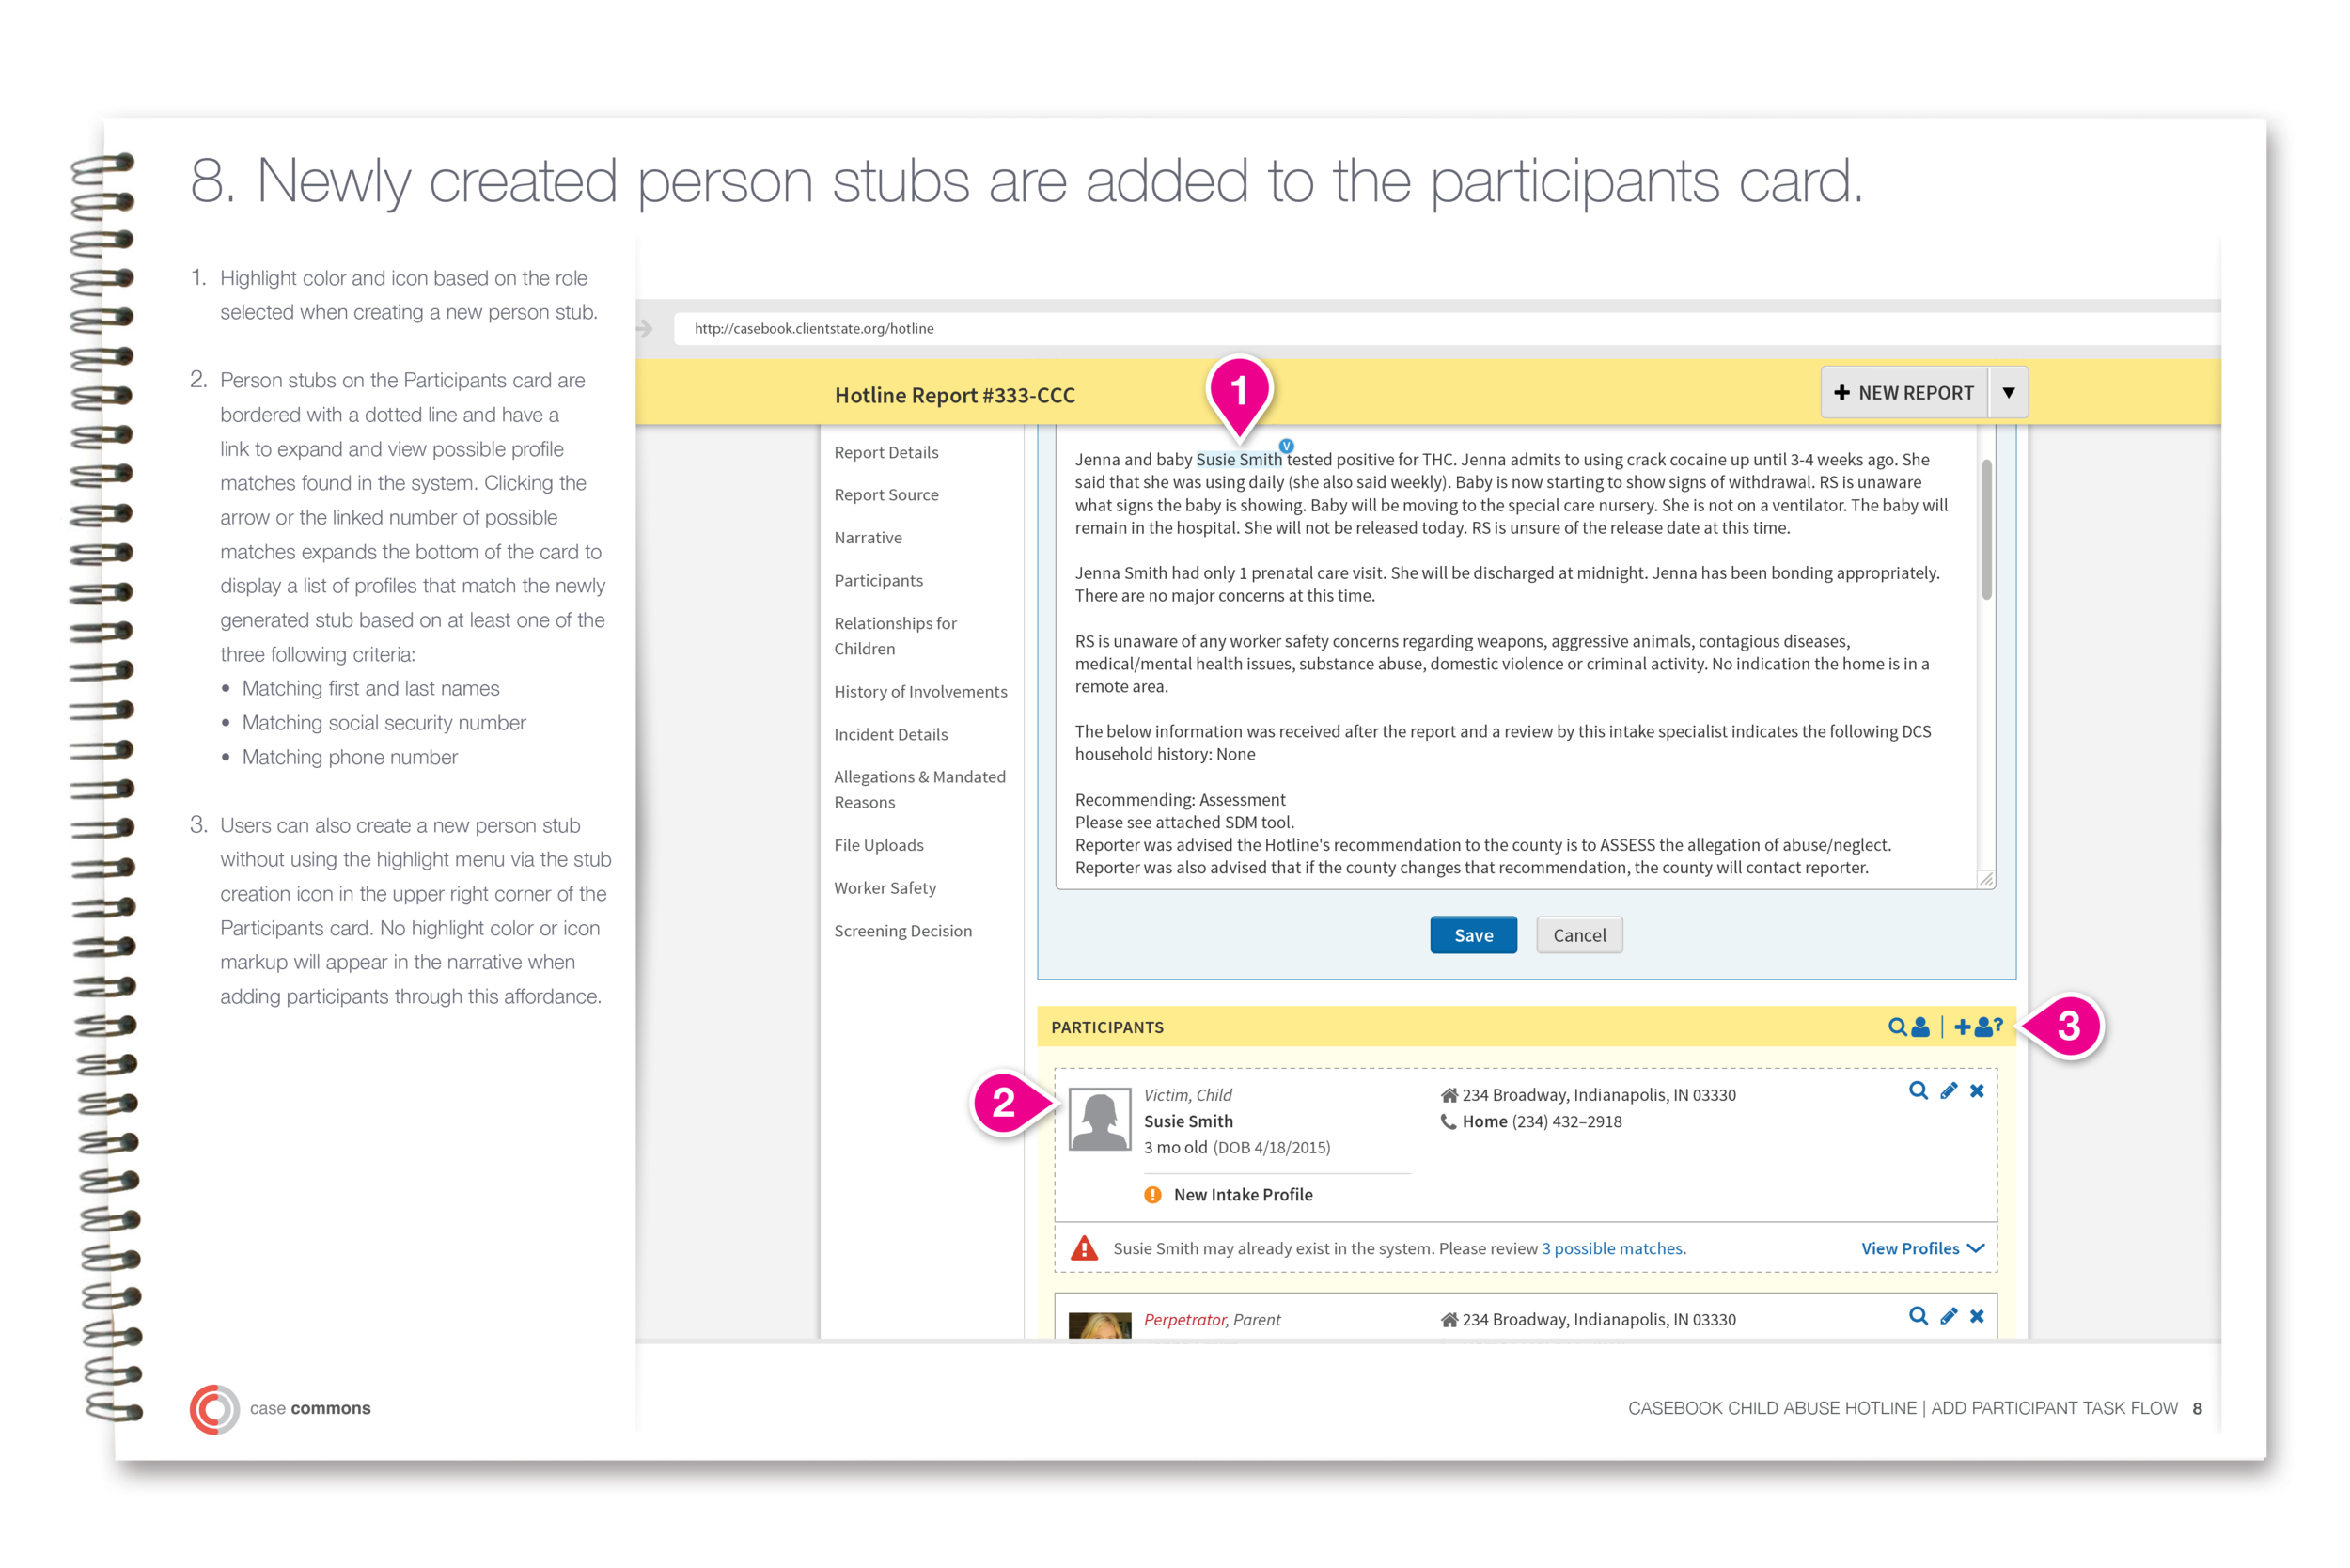Click the victim role badge above Susie Smith
This screenshot has width=2350, height=1568.
pos(1286,446)
